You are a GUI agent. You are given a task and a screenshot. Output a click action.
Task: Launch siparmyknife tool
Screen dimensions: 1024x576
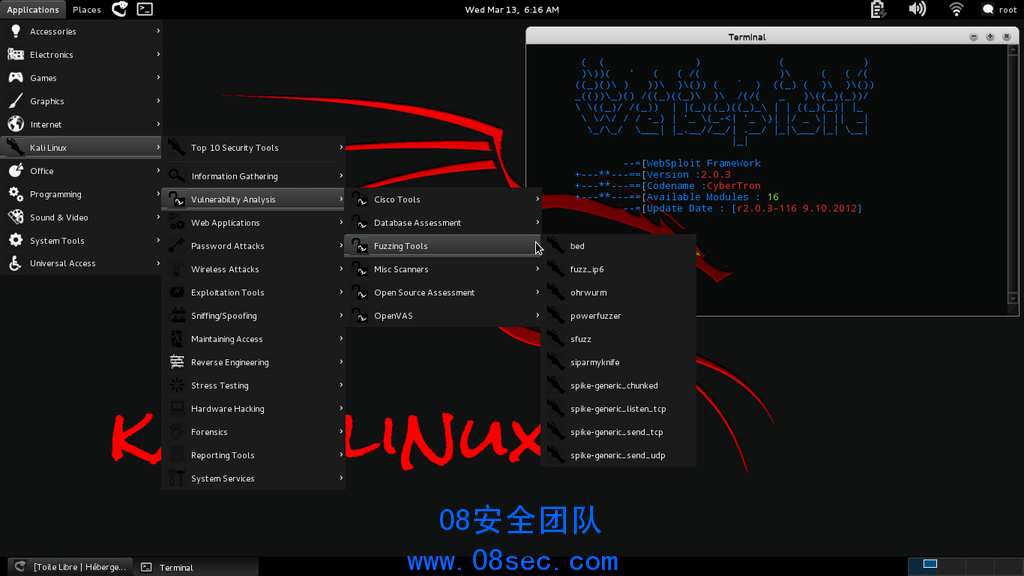pos(618,362)
